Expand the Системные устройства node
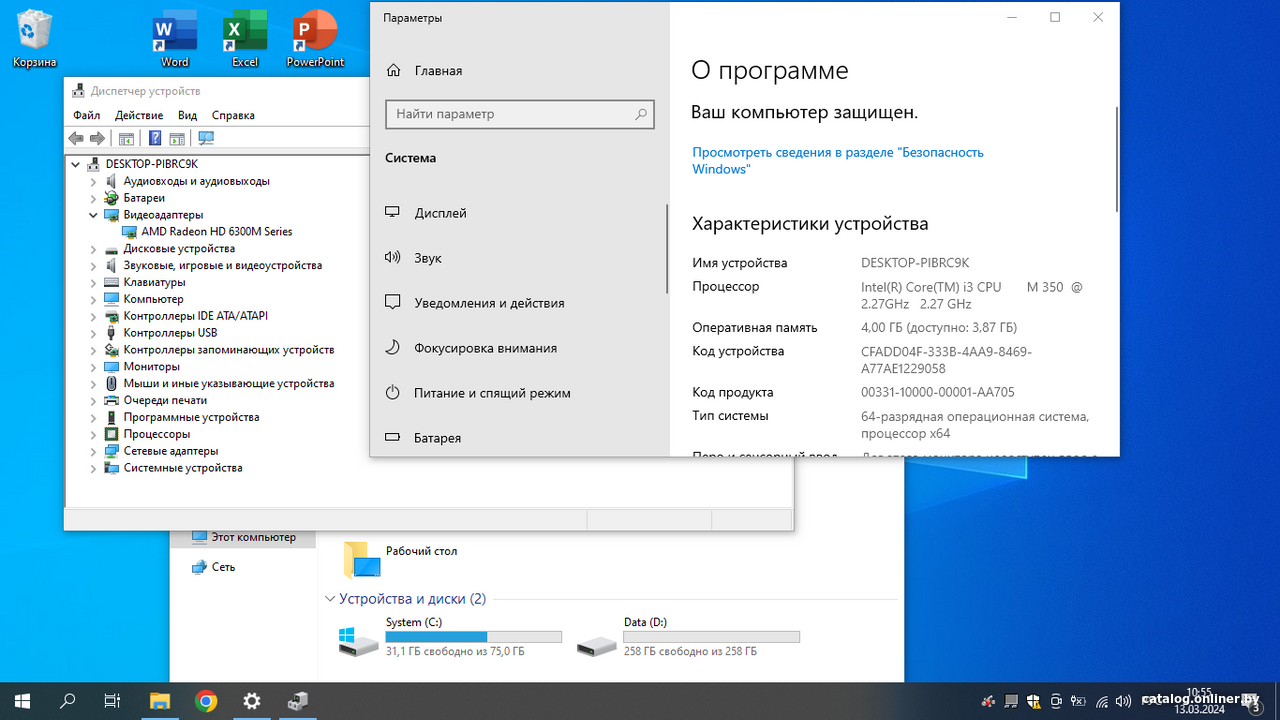Image resolution: width=1280 pixels, height=720 pixels. [x=94, y=468]
